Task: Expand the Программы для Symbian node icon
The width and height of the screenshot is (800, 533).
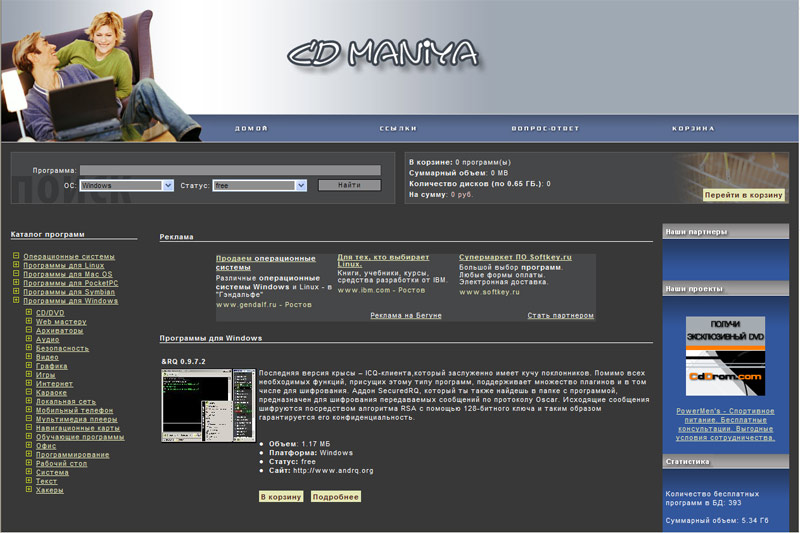Action: [16, 291]
